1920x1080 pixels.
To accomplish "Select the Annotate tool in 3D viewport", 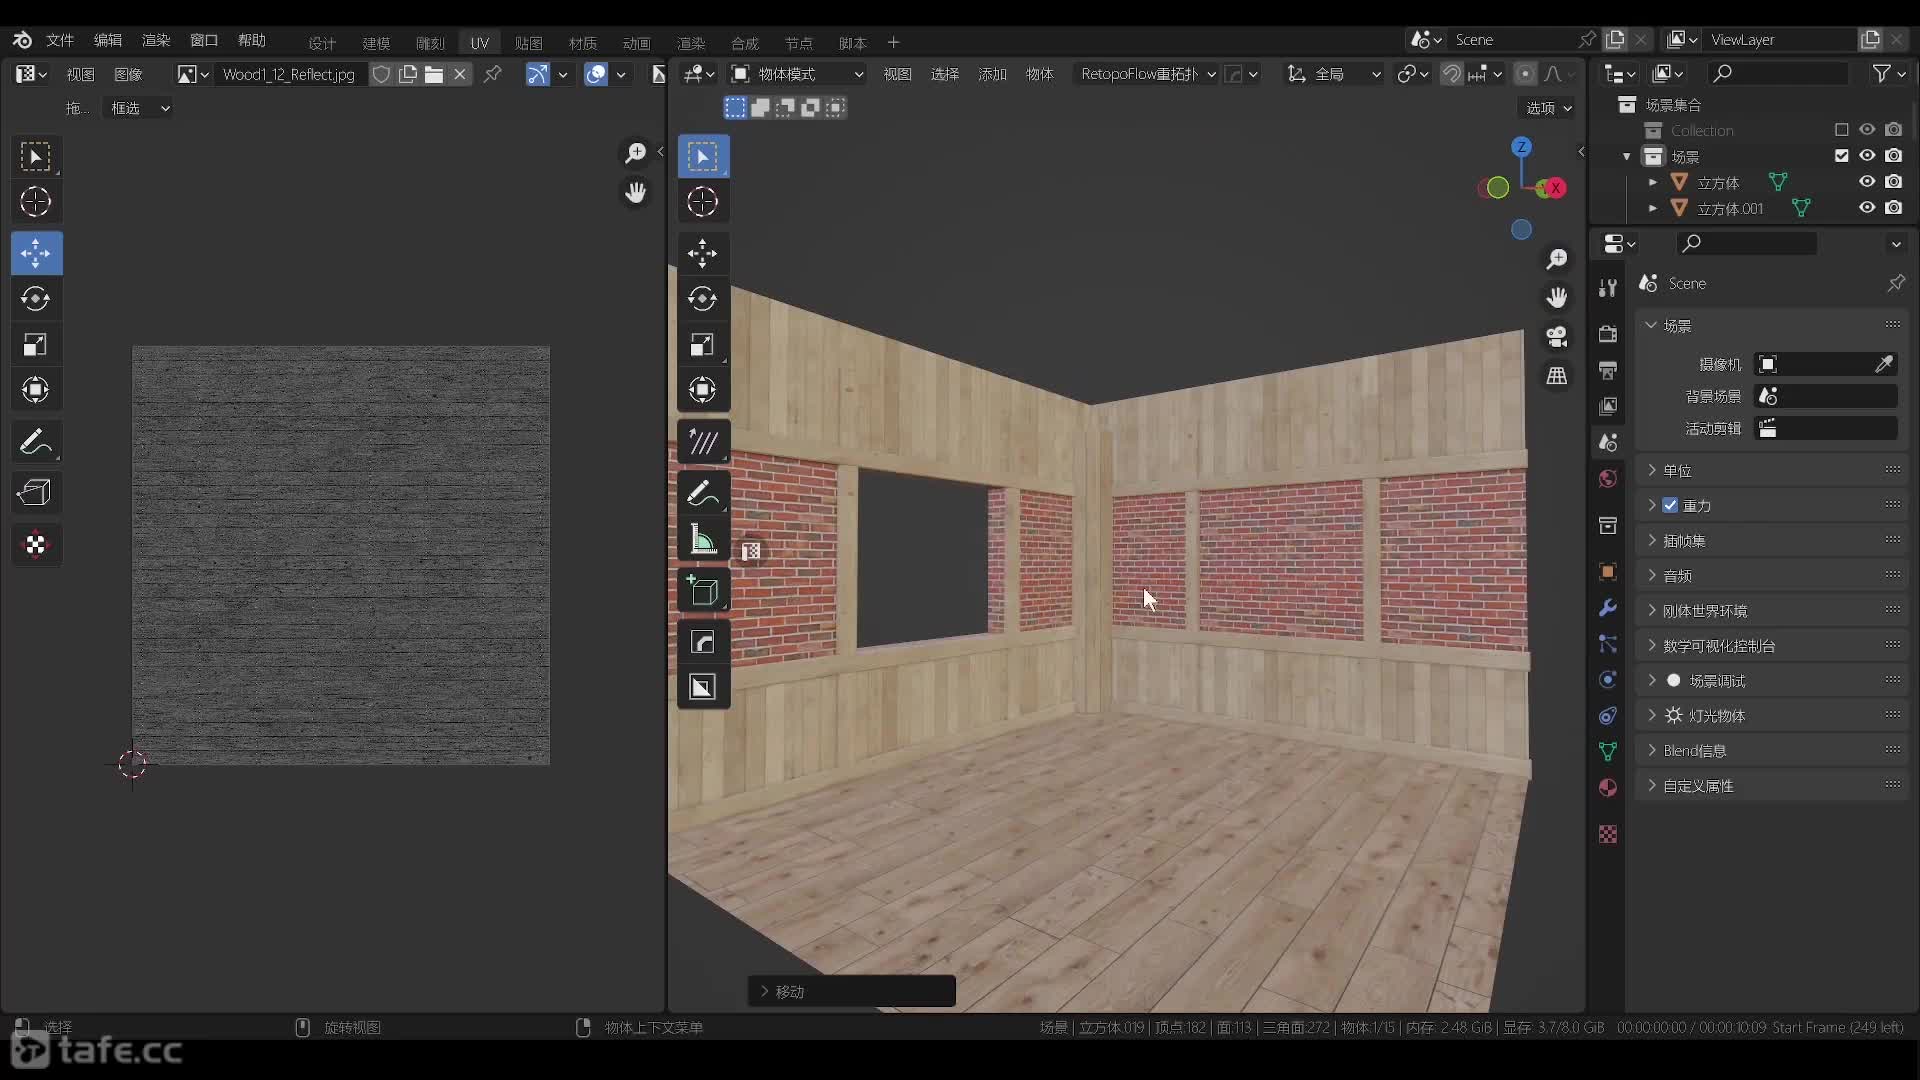I will [x=703, y=494].
